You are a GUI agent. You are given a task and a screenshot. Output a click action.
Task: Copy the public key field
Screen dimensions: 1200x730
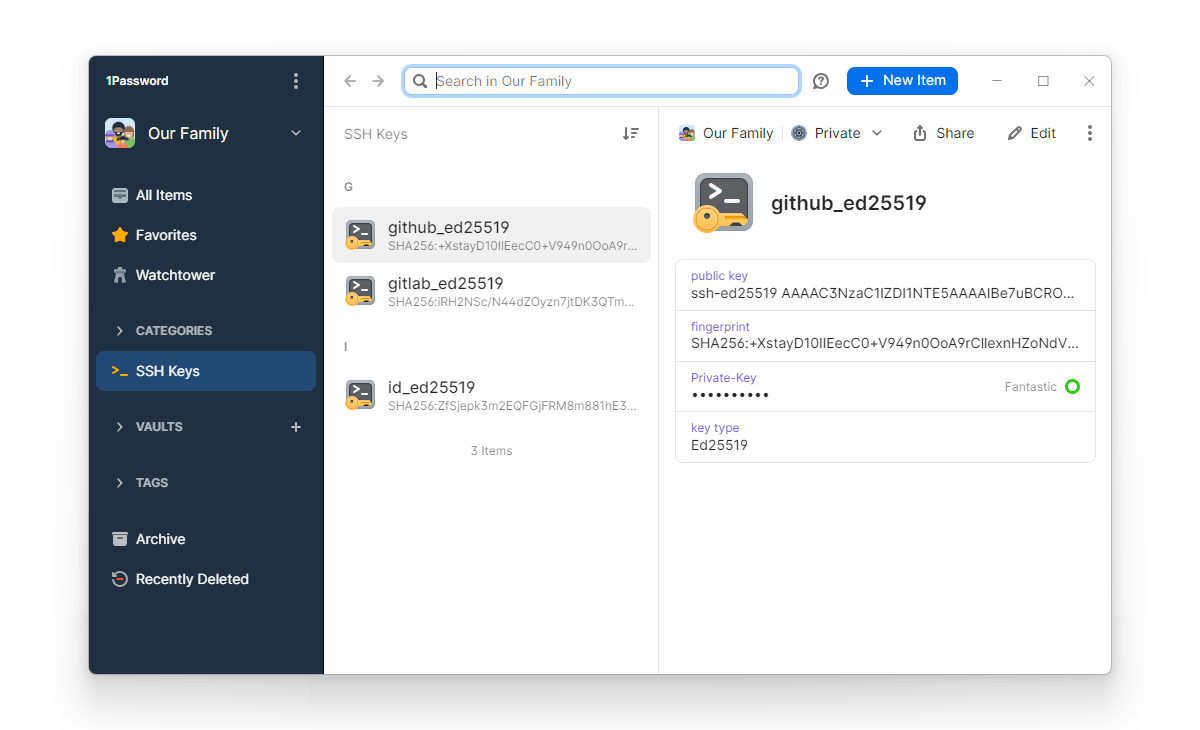click(x=885, y=285)
